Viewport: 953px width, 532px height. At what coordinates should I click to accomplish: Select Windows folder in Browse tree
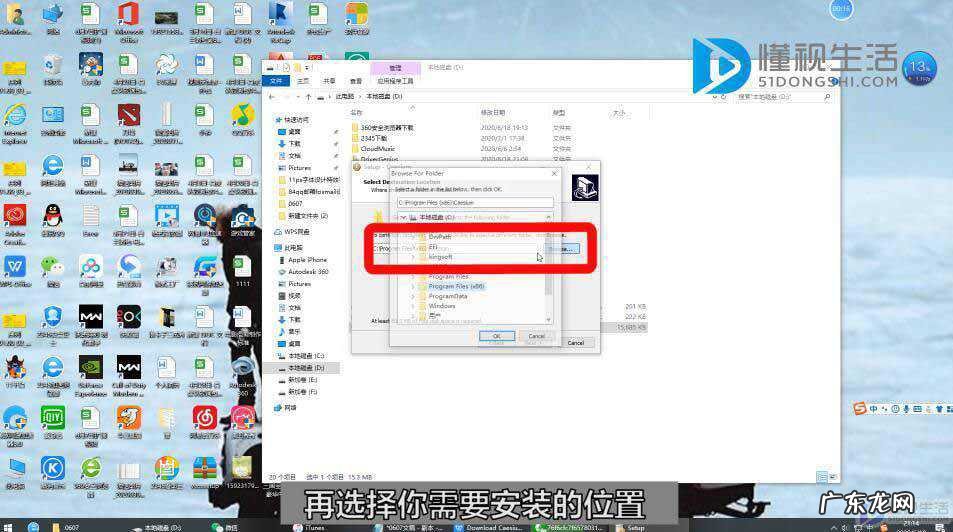pos(442,306)
